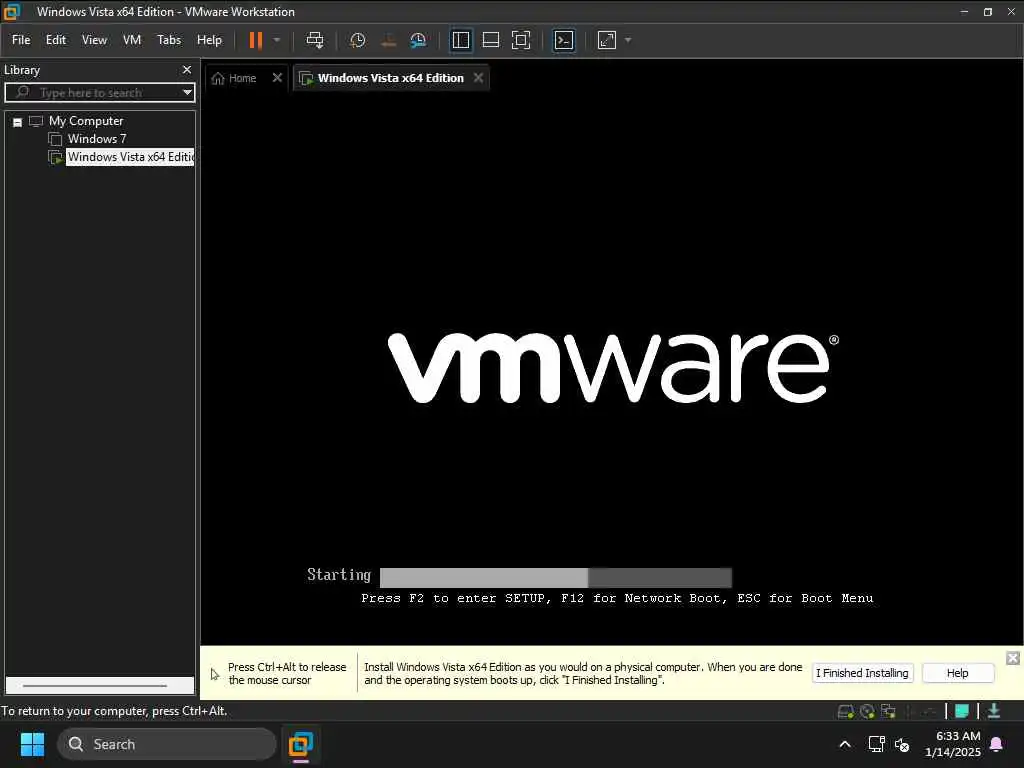Click the network adapter status bar icon
This screenshot has width=1024, height=768.
(888, 711)
